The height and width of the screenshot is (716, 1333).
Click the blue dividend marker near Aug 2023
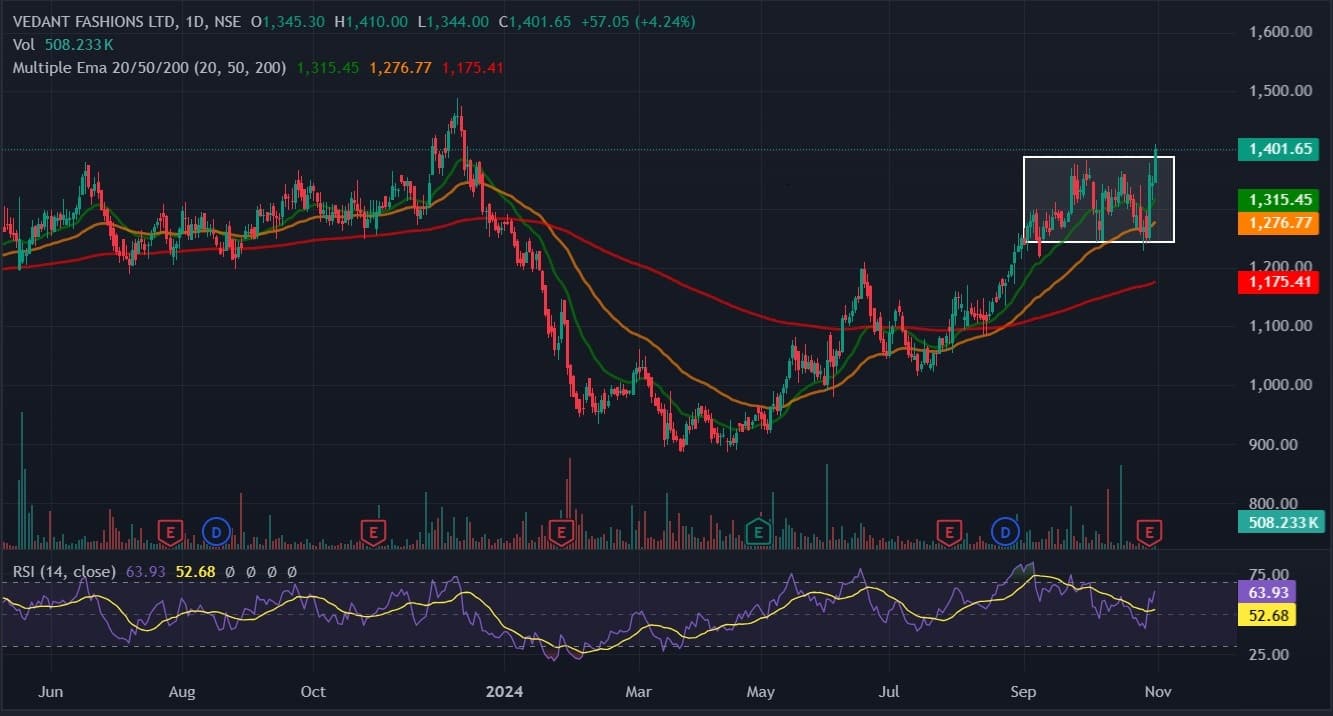pos(215,531)
